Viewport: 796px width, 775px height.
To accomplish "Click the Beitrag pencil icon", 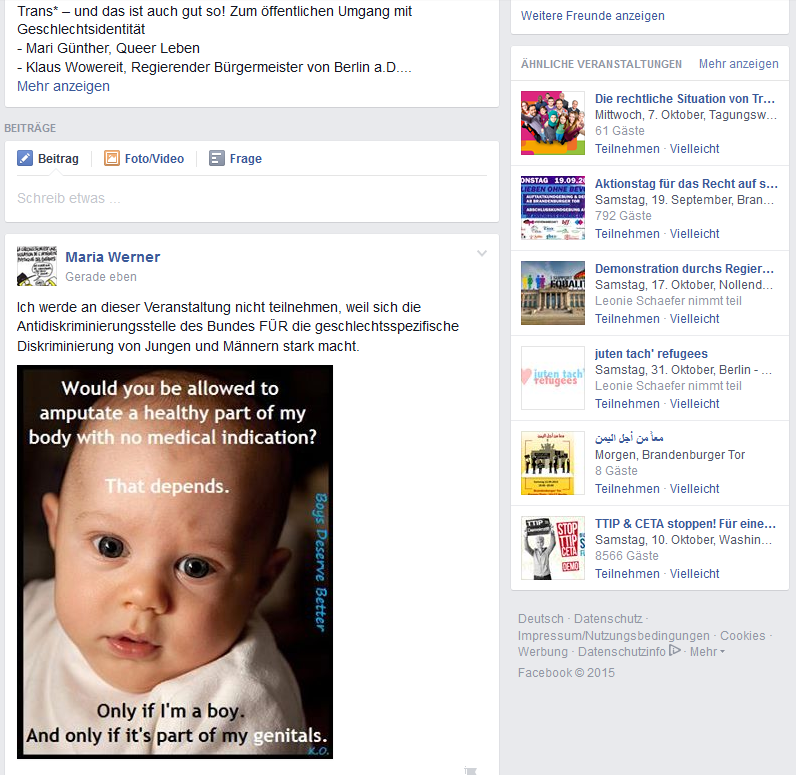I will point(25,158).
